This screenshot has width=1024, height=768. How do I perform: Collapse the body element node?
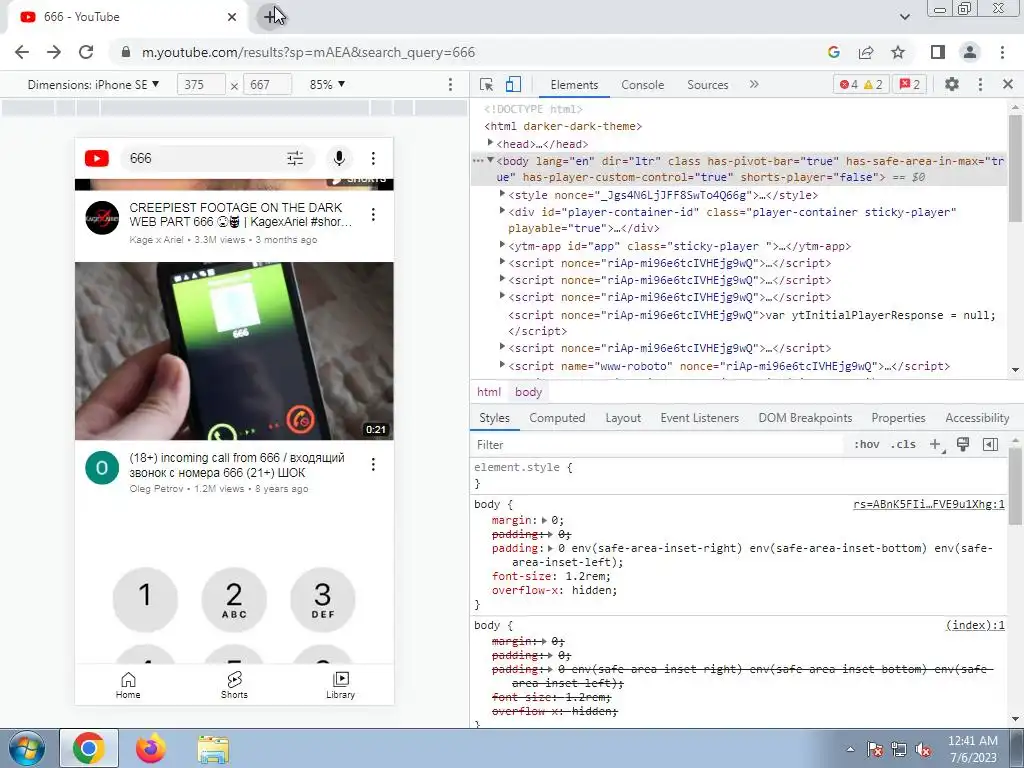[490, 161]
